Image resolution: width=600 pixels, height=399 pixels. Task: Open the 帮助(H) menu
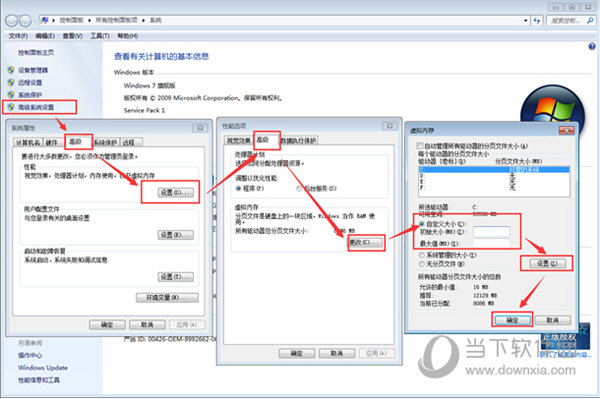tap(127, 36)
